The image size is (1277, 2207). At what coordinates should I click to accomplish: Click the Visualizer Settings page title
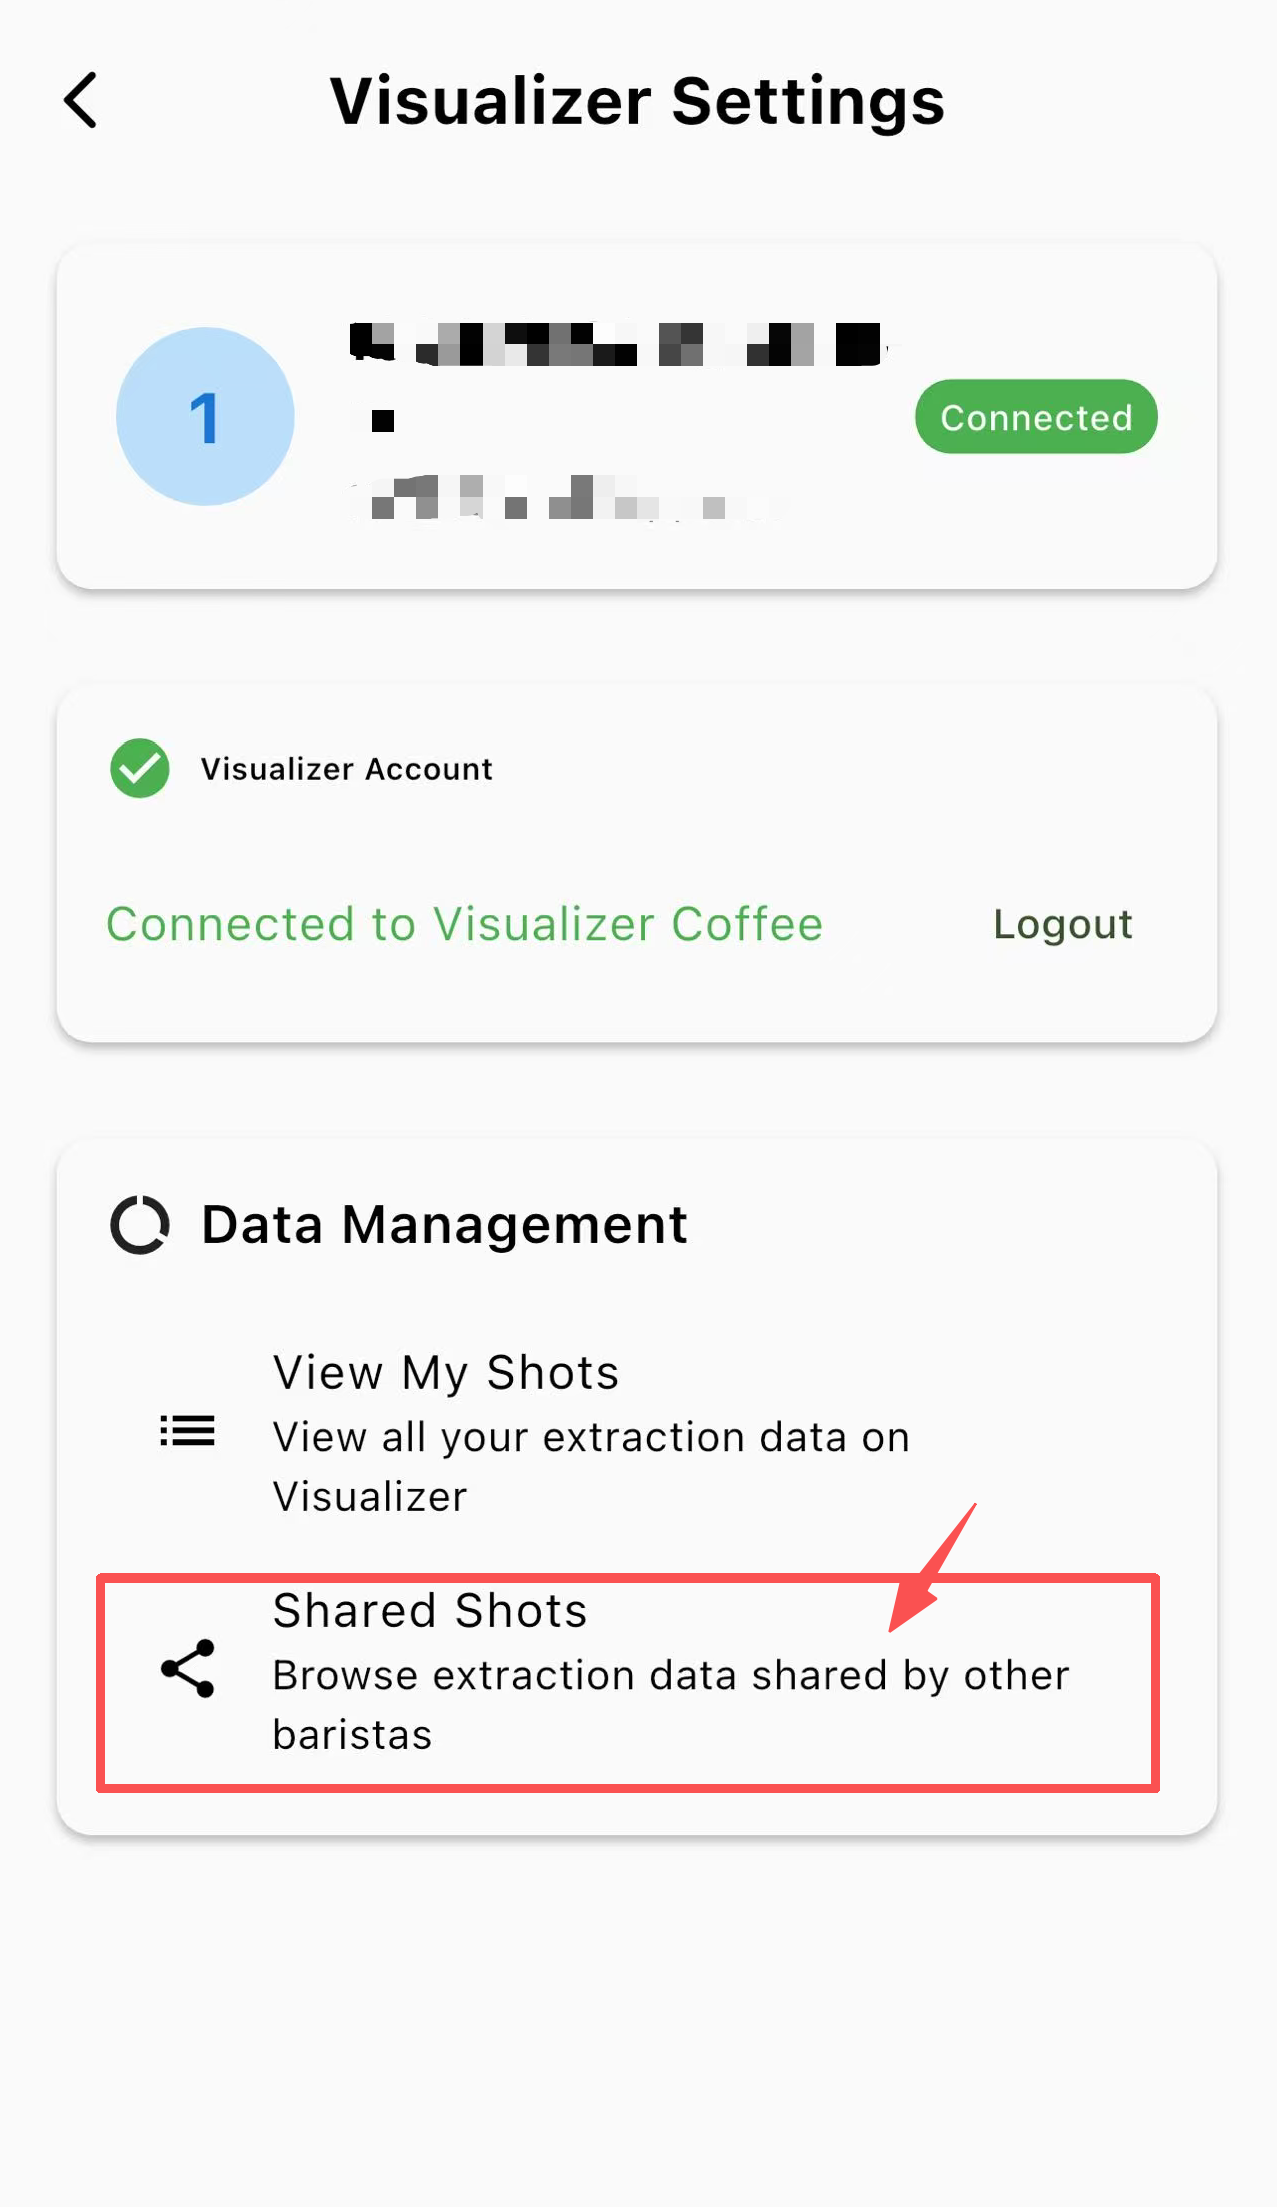[638, 100]
